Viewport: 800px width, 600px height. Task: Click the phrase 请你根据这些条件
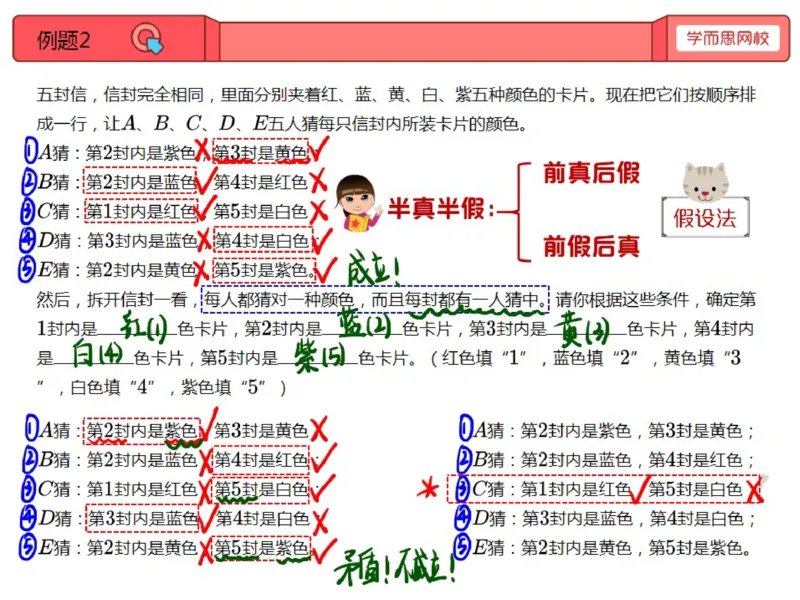click(x=622, y=299)
